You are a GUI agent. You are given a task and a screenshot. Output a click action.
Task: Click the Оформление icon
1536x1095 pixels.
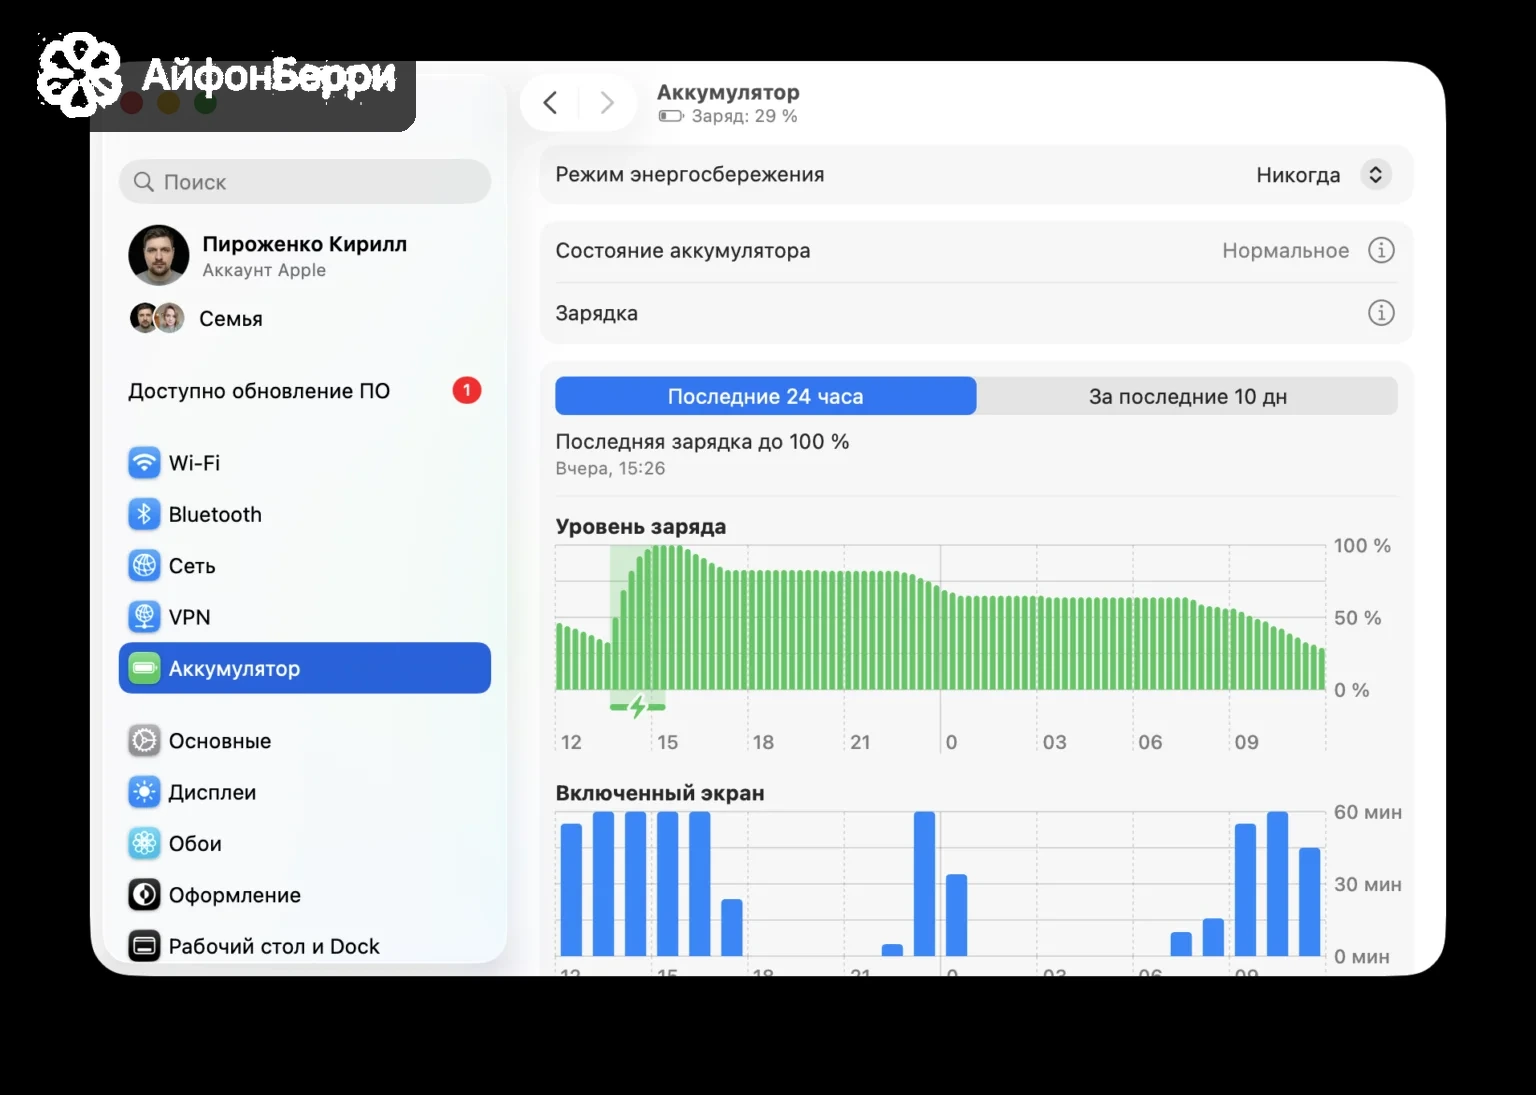[144, 895]
